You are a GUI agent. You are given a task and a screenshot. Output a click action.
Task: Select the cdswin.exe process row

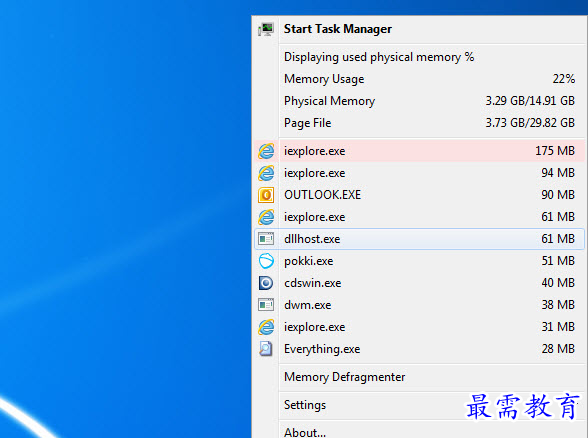(420, 283)
